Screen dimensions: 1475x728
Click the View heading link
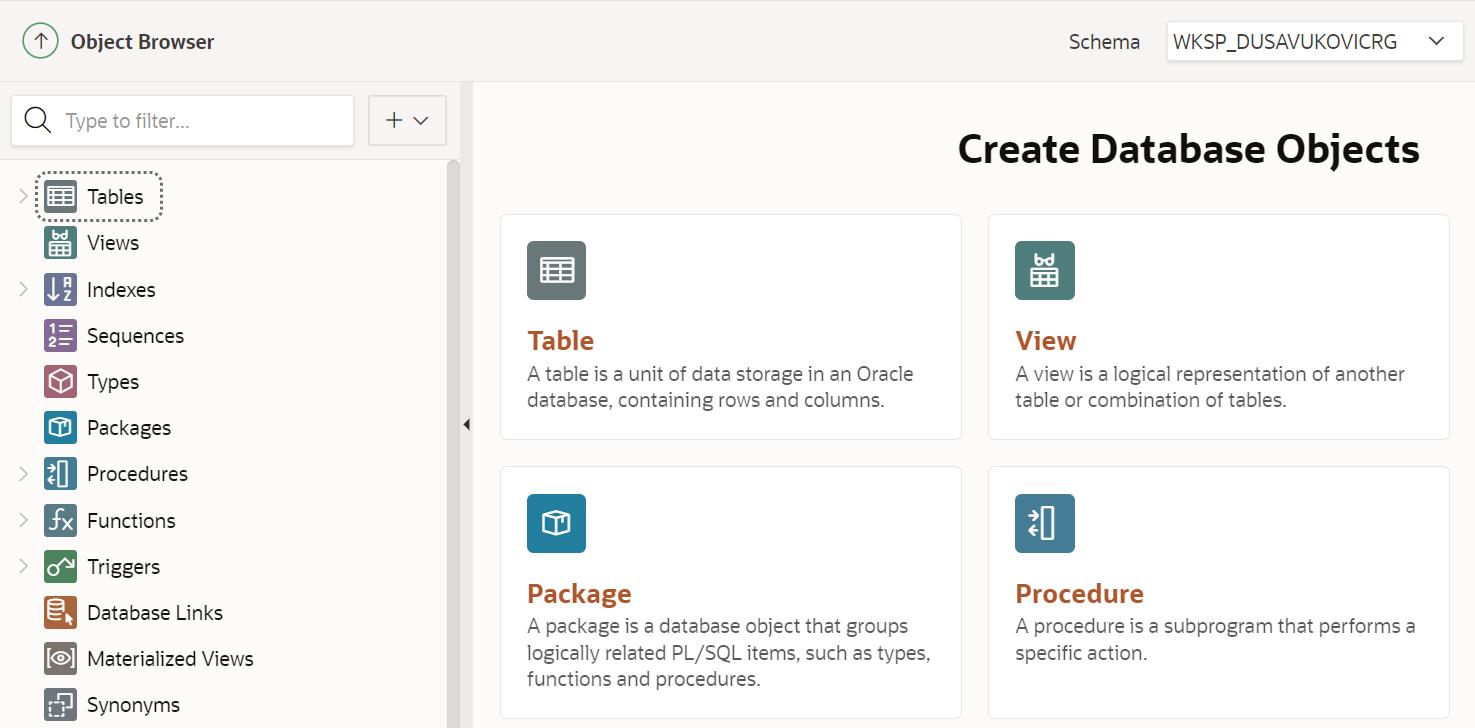pos(1045,341)
